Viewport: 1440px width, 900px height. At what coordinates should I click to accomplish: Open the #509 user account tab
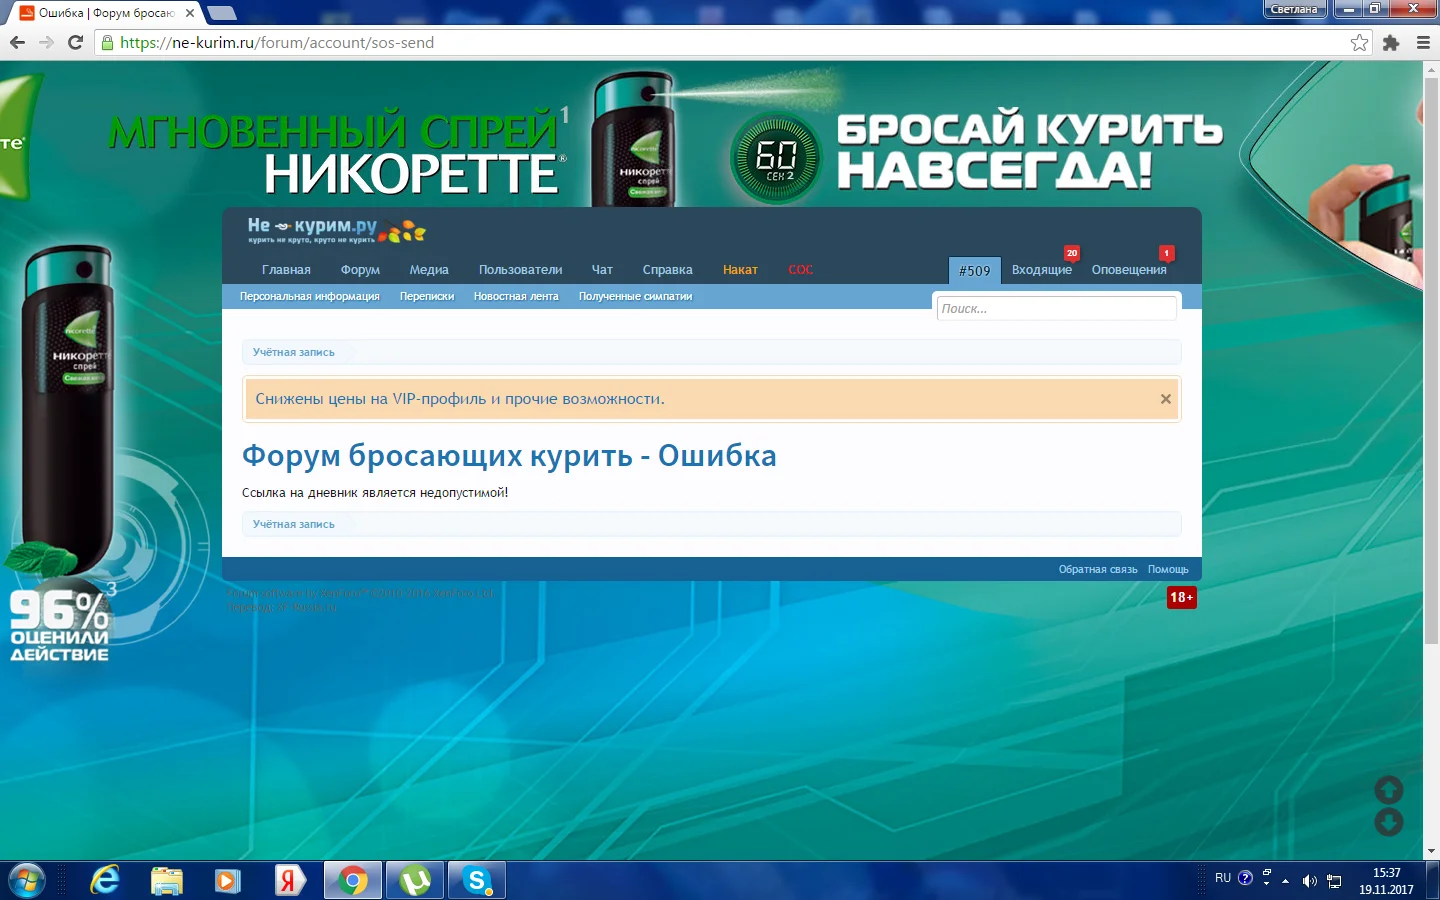click(974, 271)
